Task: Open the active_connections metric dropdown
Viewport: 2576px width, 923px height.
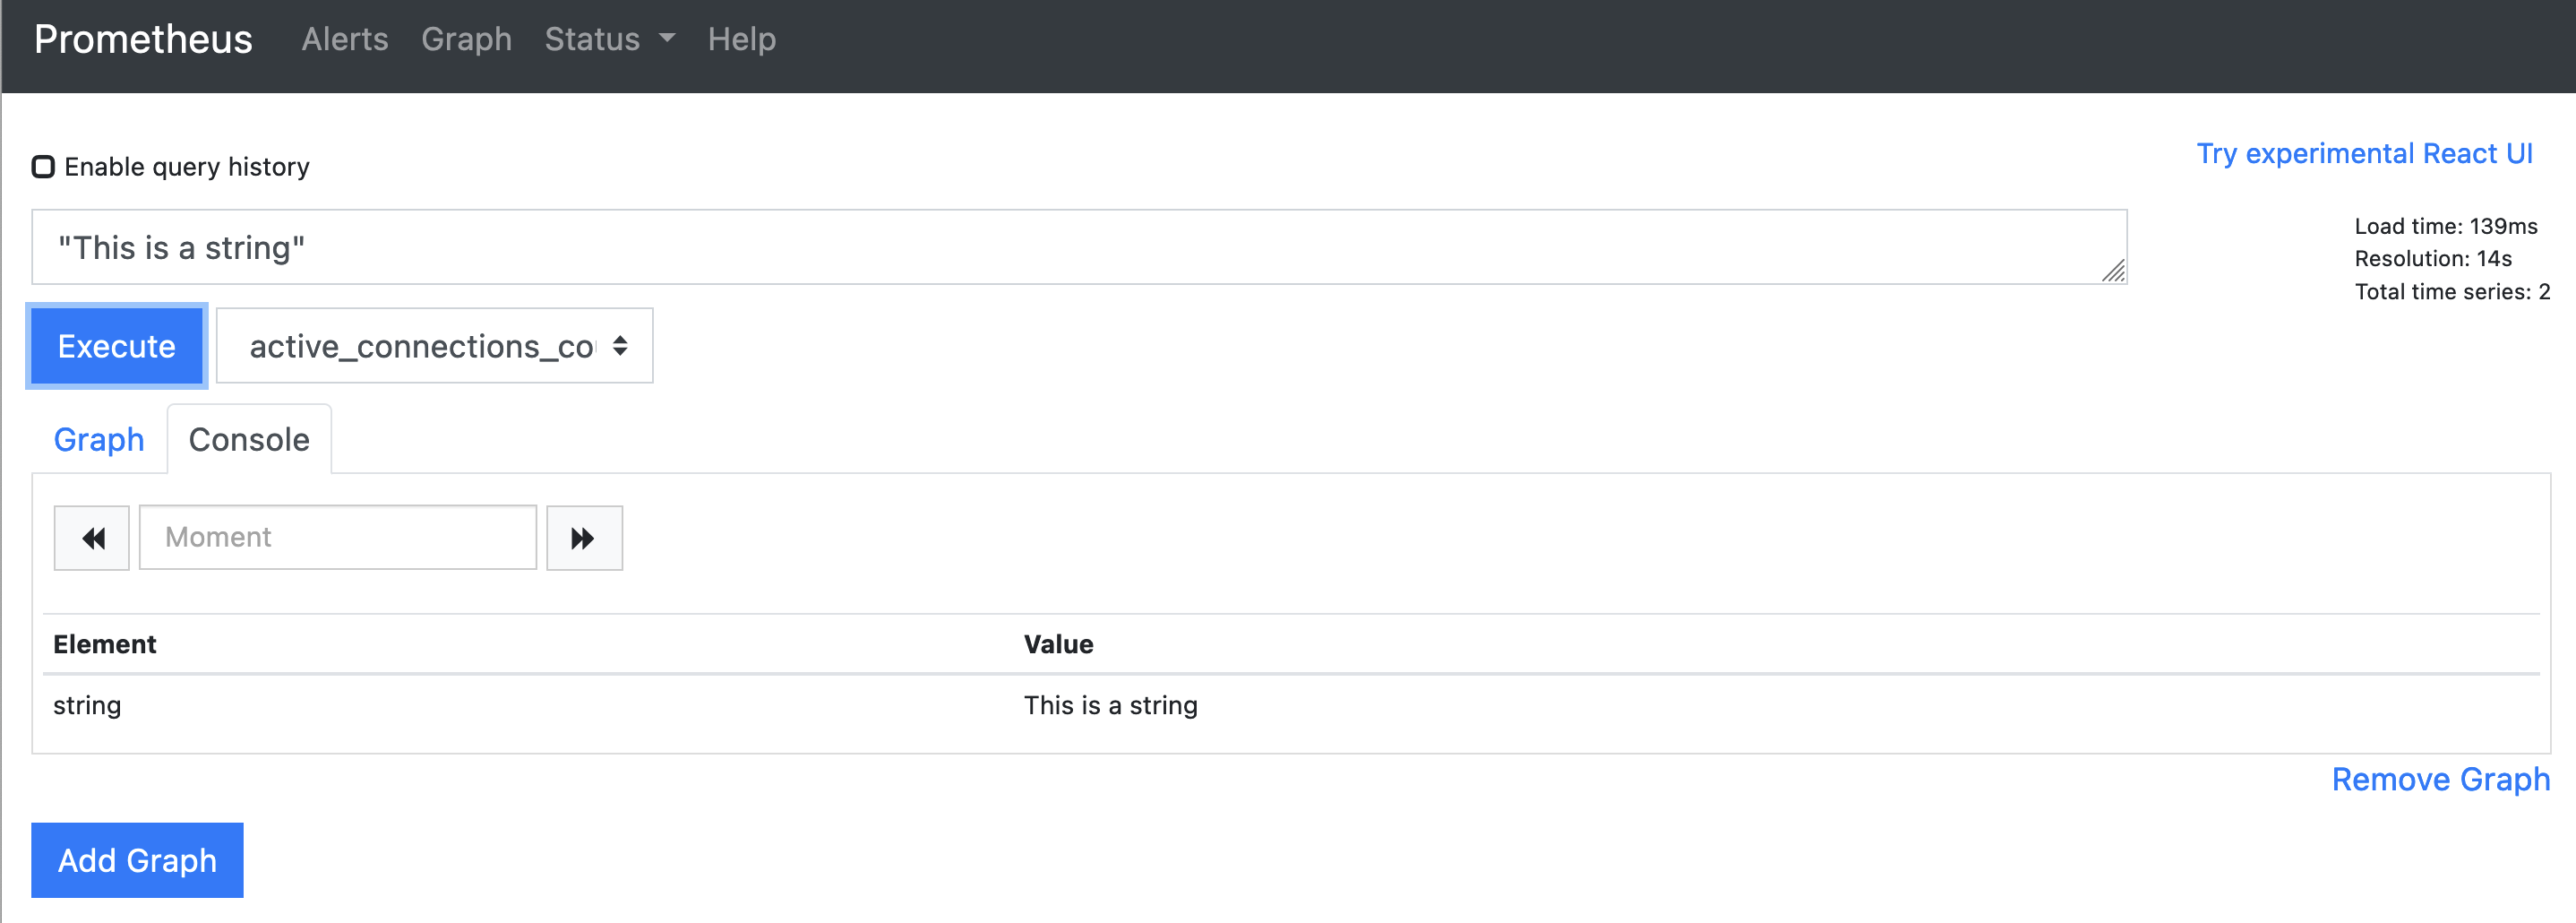Action: [x=435, y=346]
